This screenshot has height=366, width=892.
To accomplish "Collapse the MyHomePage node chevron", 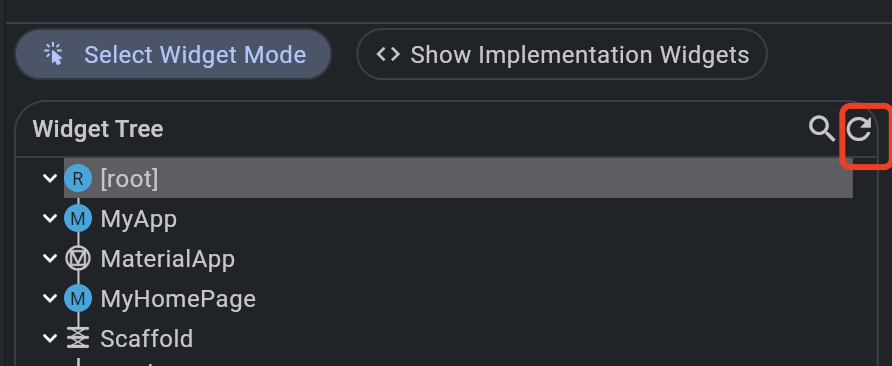I will click(50, 298).
